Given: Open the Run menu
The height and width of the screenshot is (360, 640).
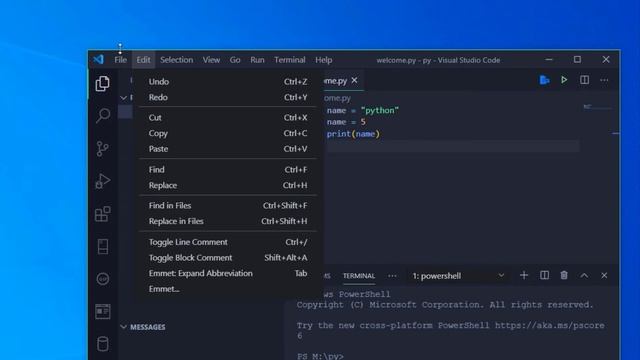Looking at the screenshot, I should 257,60.
